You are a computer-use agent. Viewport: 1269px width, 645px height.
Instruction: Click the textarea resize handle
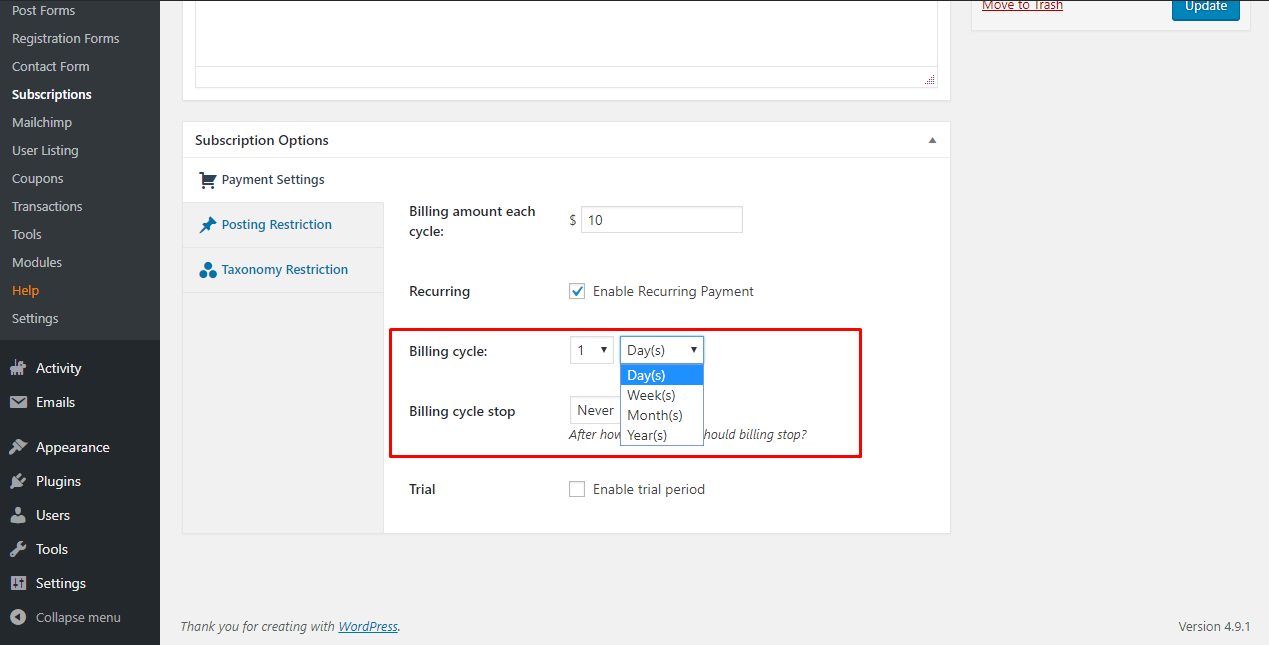929,79
